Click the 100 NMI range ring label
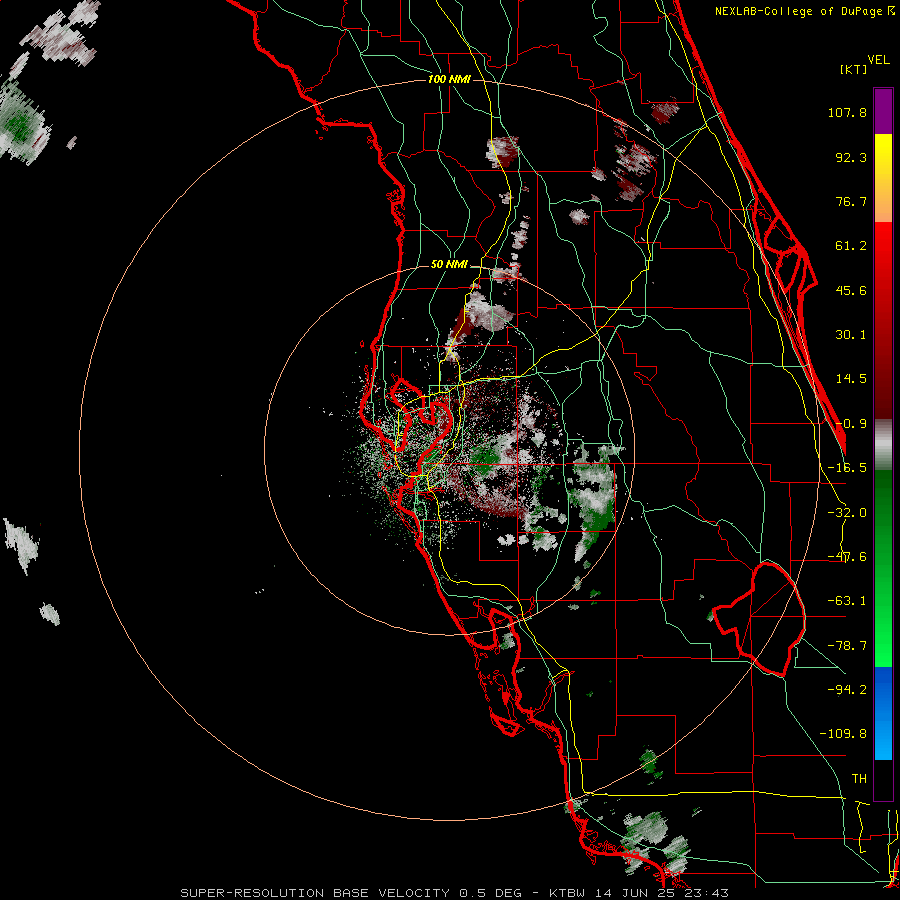This screenshot has height=900, width=900. [449, 79]
